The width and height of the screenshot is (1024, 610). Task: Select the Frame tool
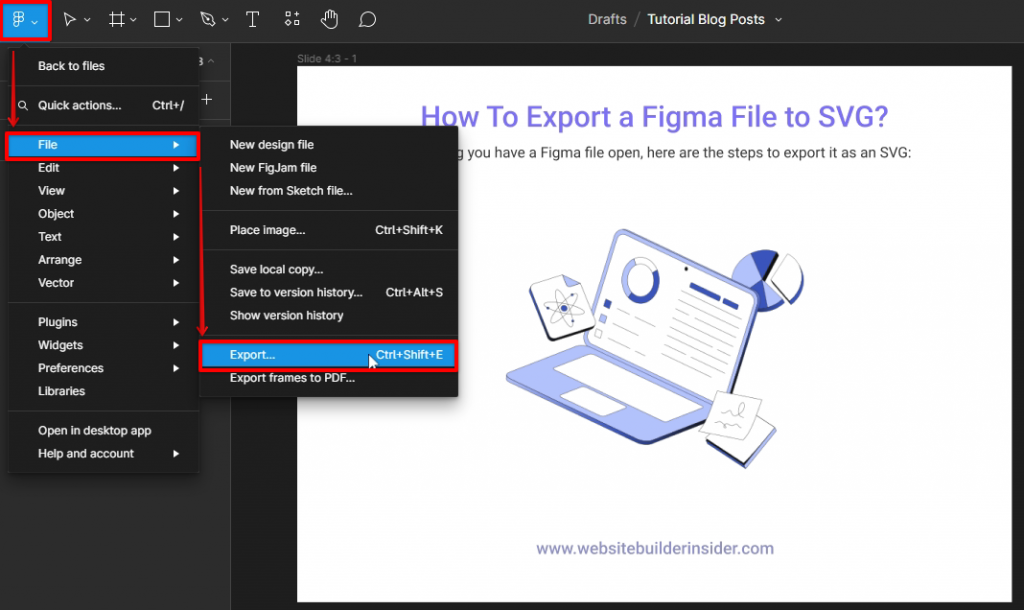point(116,20)
